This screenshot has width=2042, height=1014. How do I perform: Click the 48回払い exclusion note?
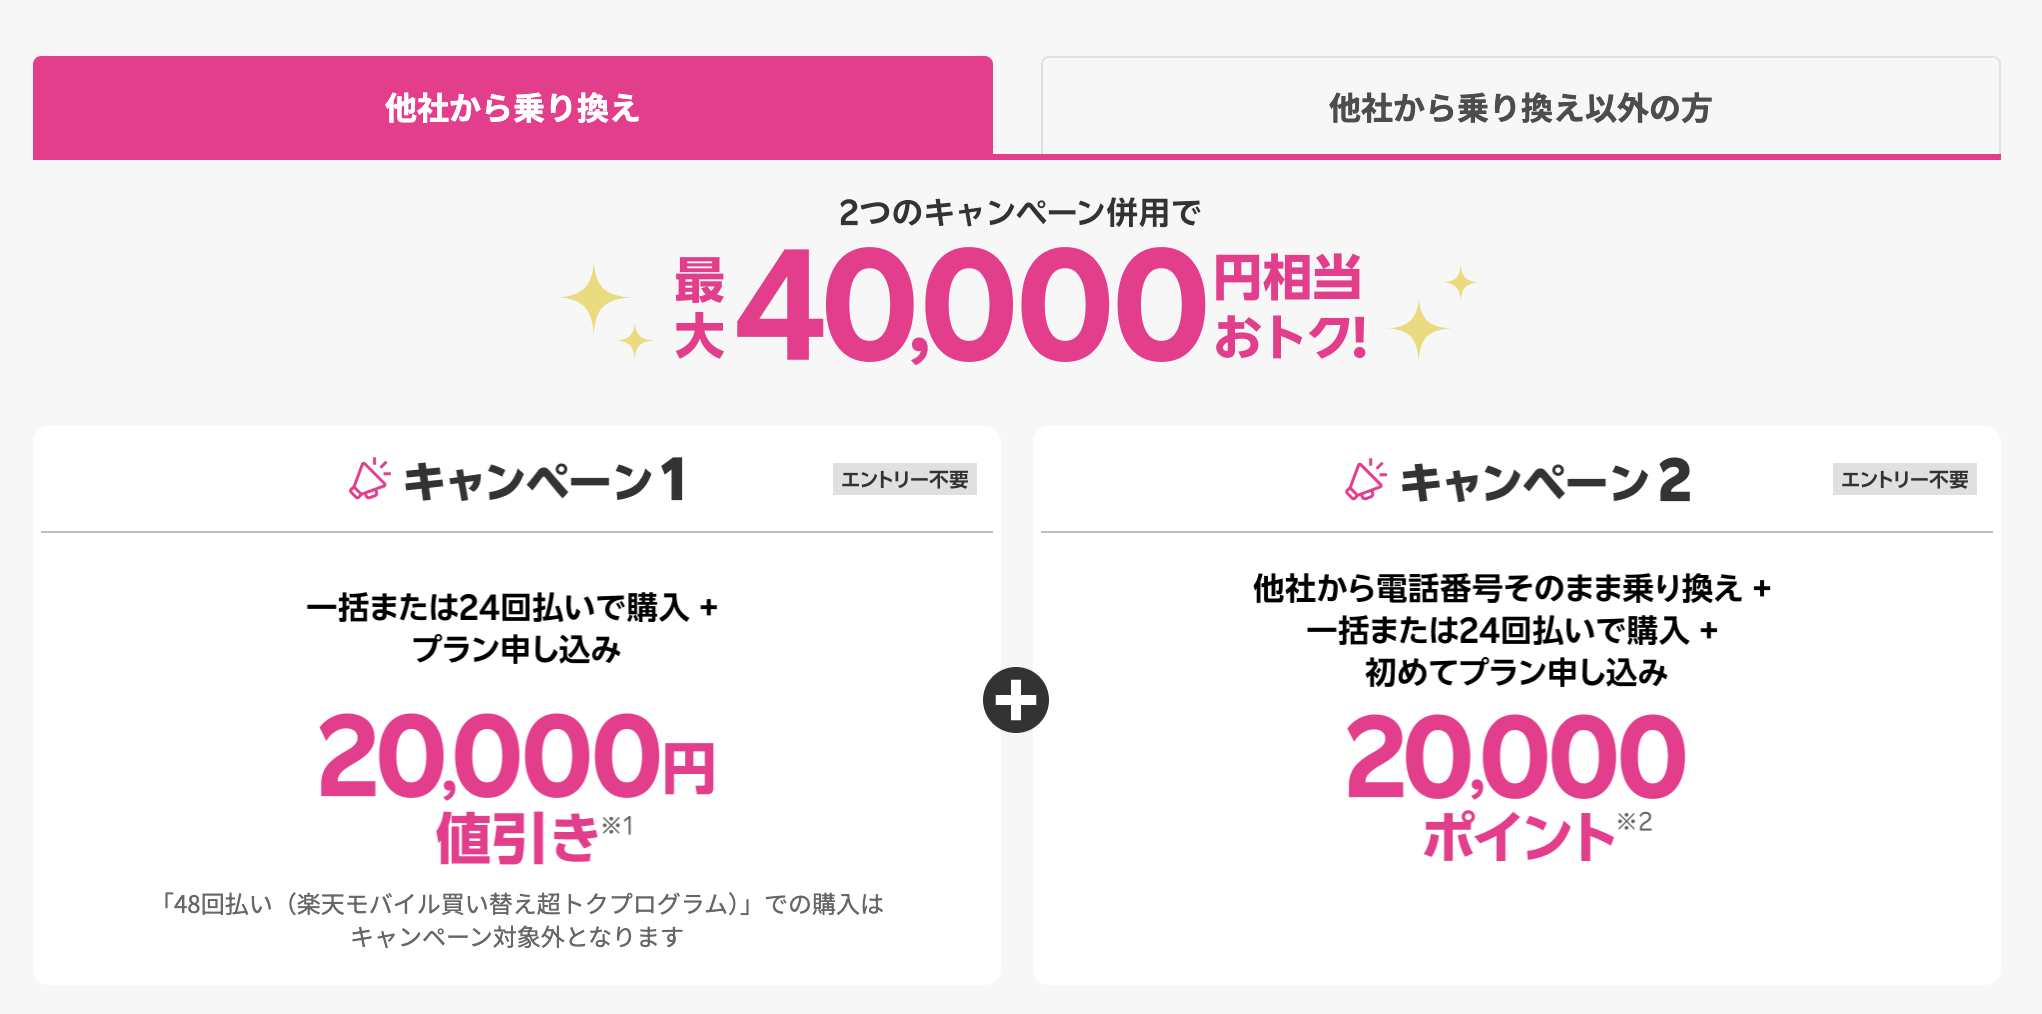[517, 920]
